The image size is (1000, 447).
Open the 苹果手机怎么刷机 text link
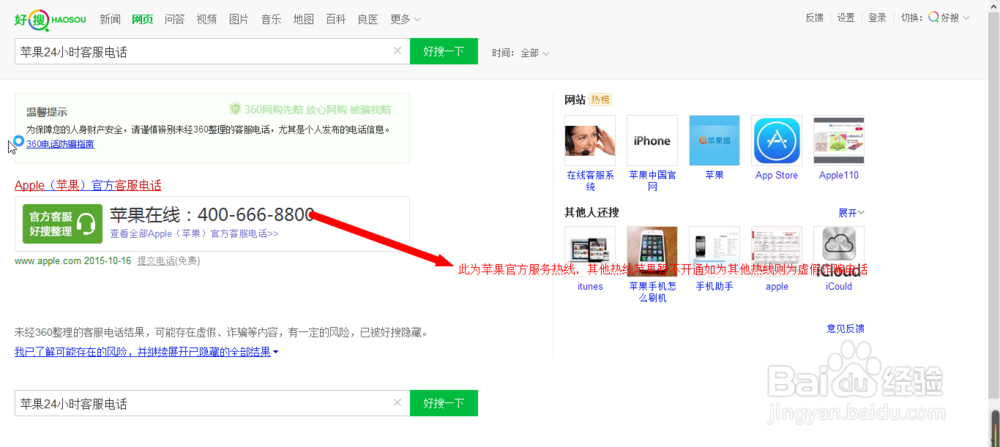[x=652, y=292]
